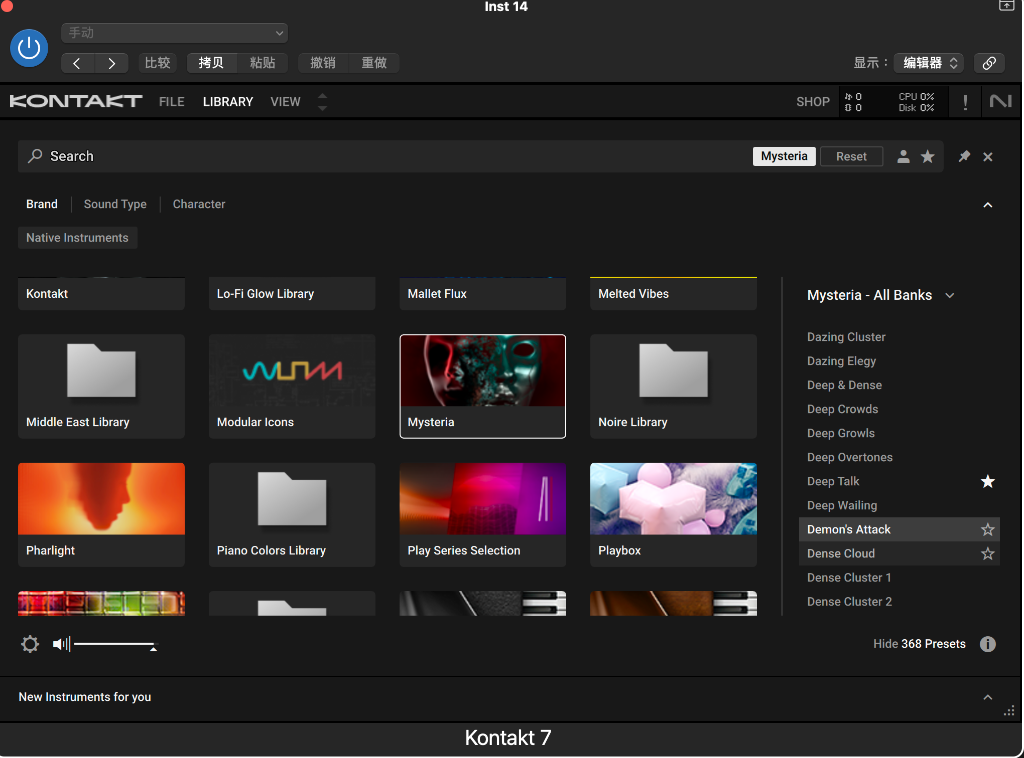The image size is (1024, 758).
Task: Open the Piano Colors Library folder icon
Action: click(x=292, y=499)
